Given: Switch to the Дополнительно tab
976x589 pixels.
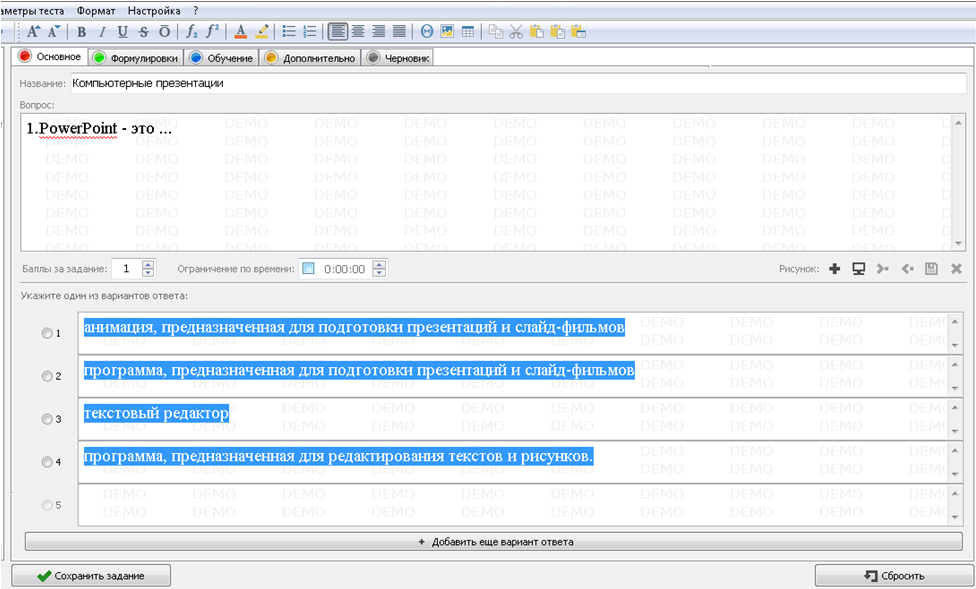Looking at the screenshot, I should tap(310, 58).
